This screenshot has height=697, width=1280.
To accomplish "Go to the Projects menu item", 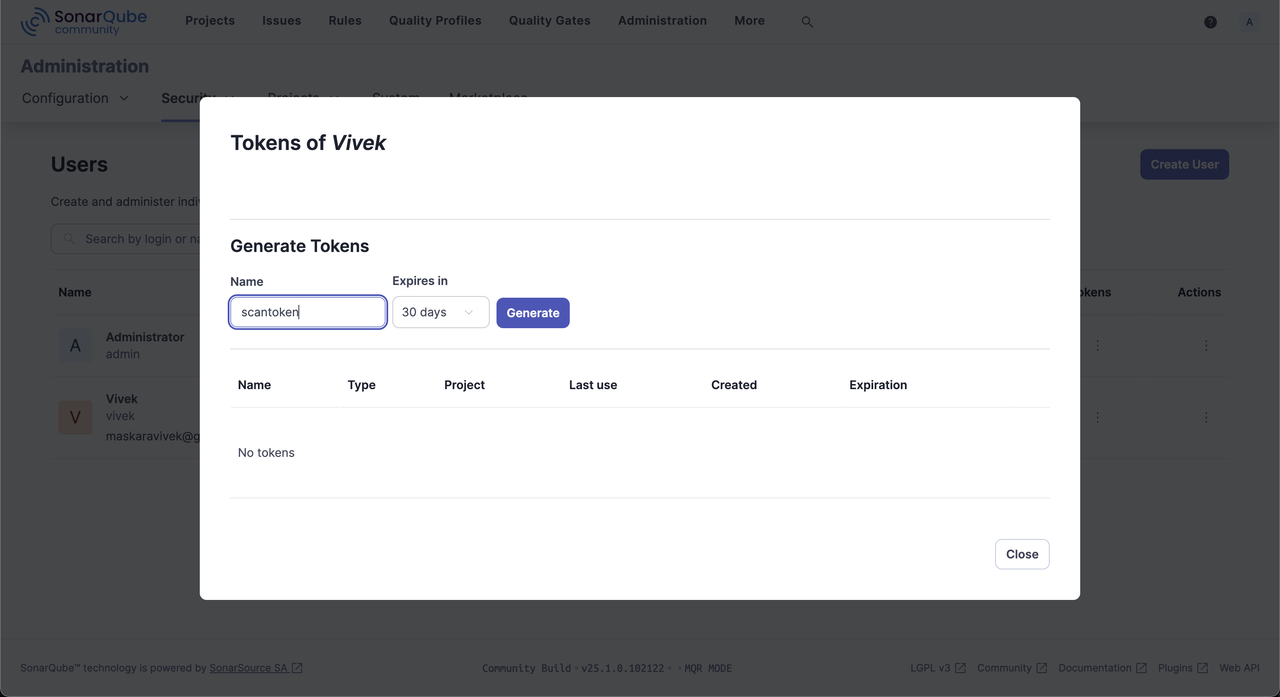I will (210, 20).
